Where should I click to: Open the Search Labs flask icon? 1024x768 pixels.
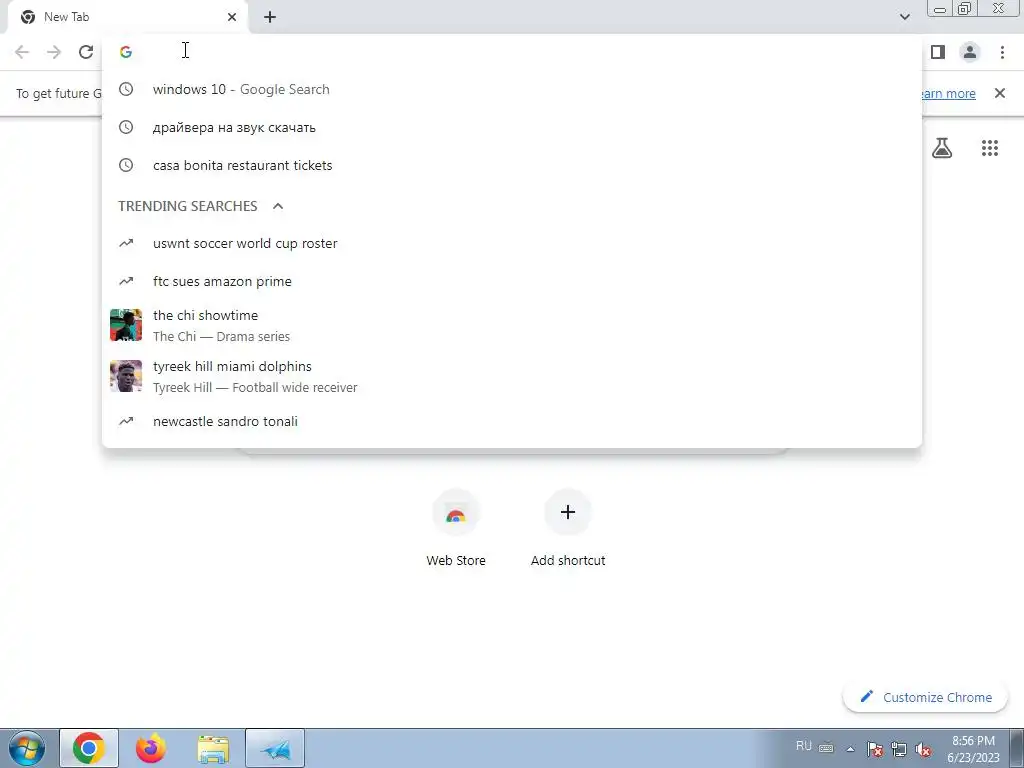pyautogui.click(x=942, y=148)
